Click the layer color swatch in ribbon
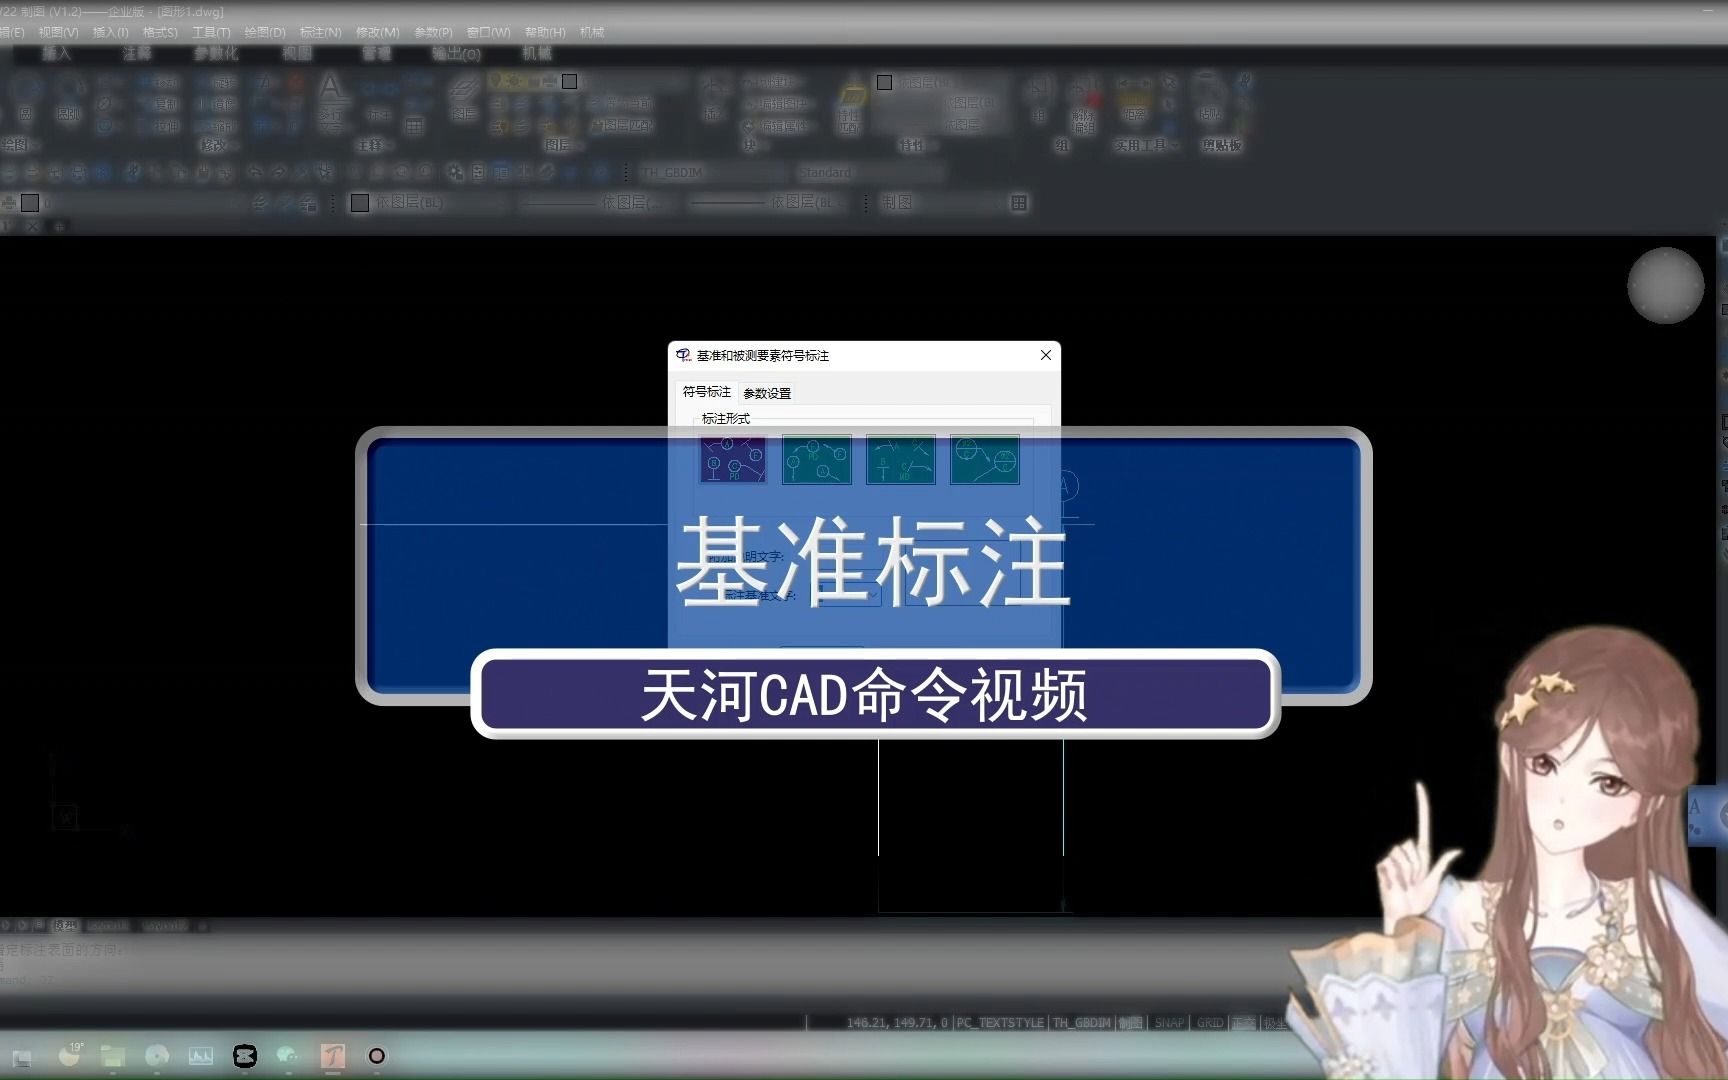 [x=569, y=82]
